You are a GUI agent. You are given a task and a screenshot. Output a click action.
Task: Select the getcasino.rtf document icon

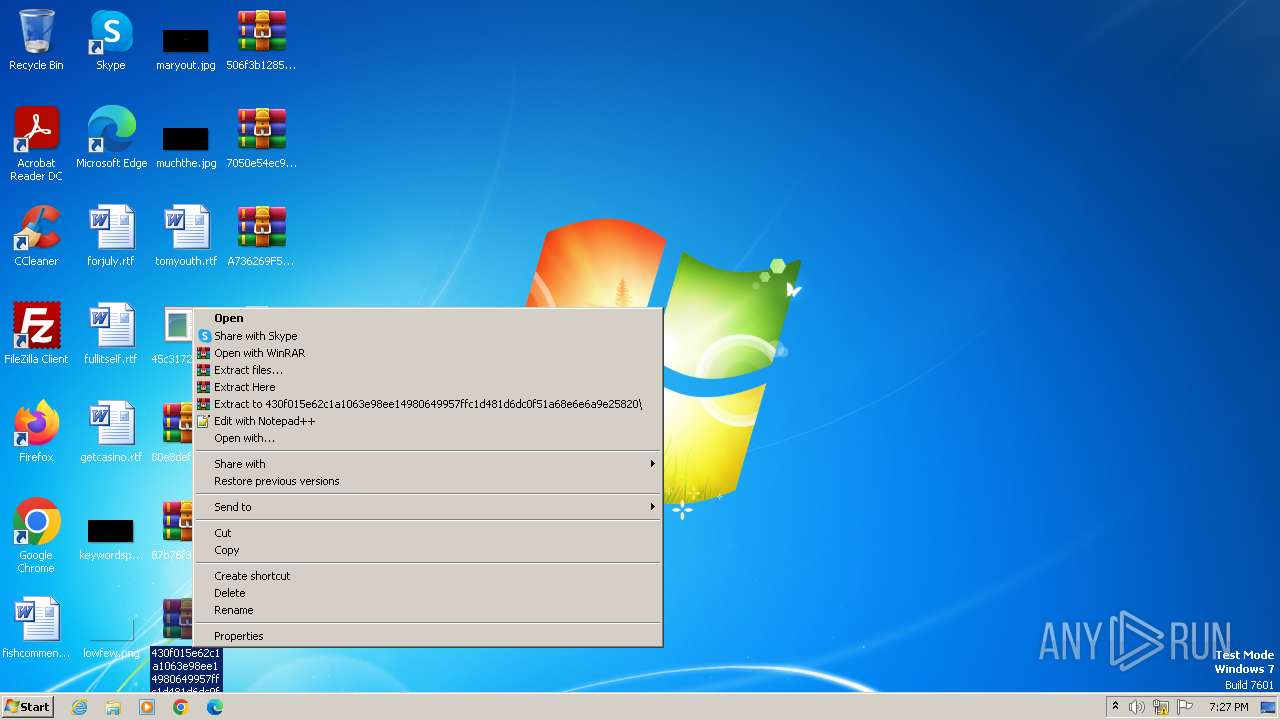click(111, 432)
